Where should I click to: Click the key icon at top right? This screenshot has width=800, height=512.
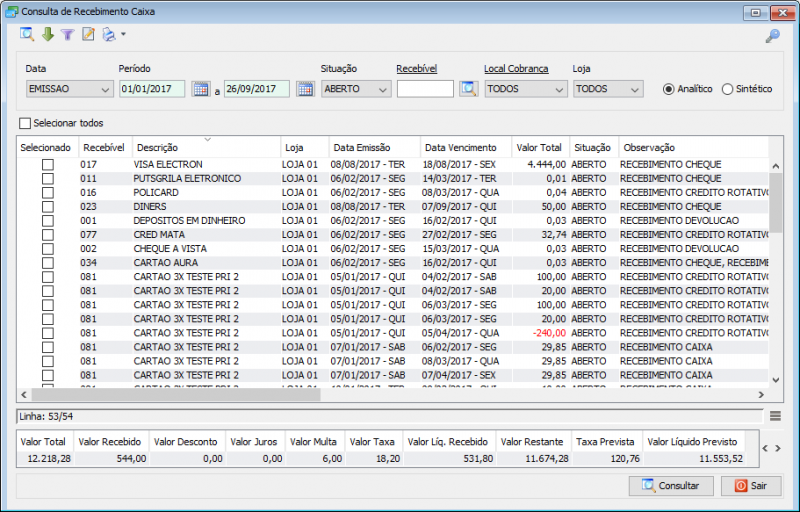(x=772, y=36)
